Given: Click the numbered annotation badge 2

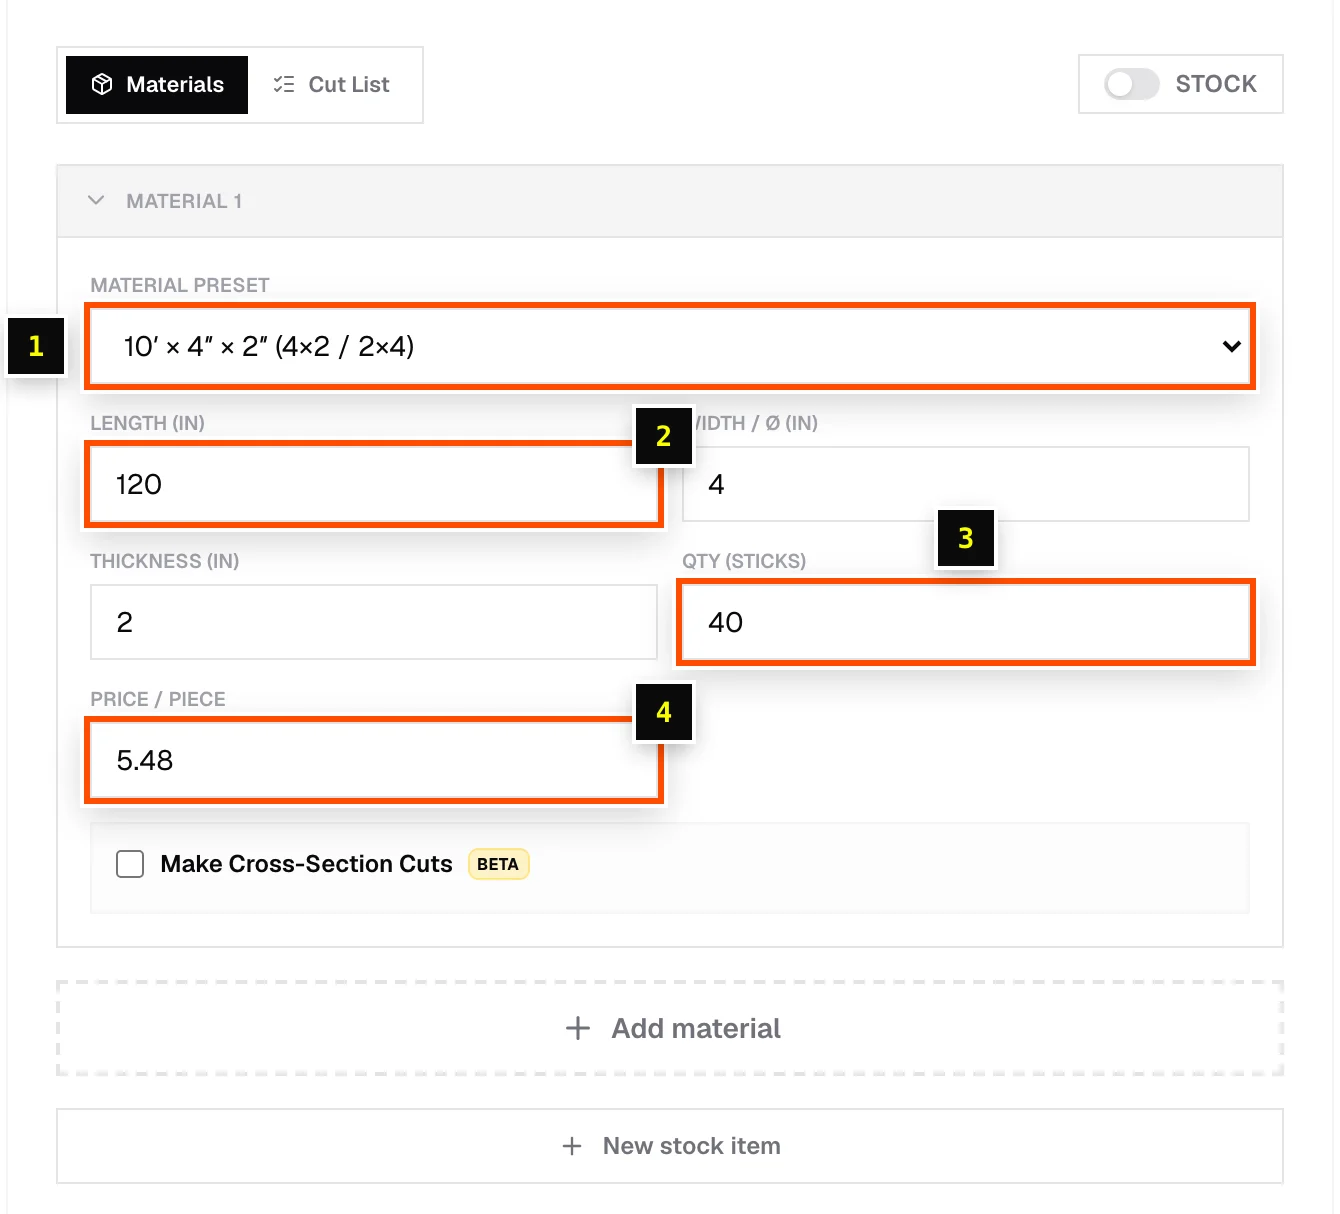Looking at the screenshot, I should tap(664, 436).
